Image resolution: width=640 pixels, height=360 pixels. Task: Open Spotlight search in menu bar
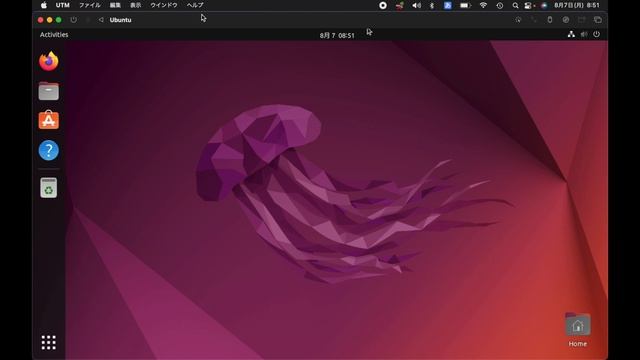click(x=515, y=5)
